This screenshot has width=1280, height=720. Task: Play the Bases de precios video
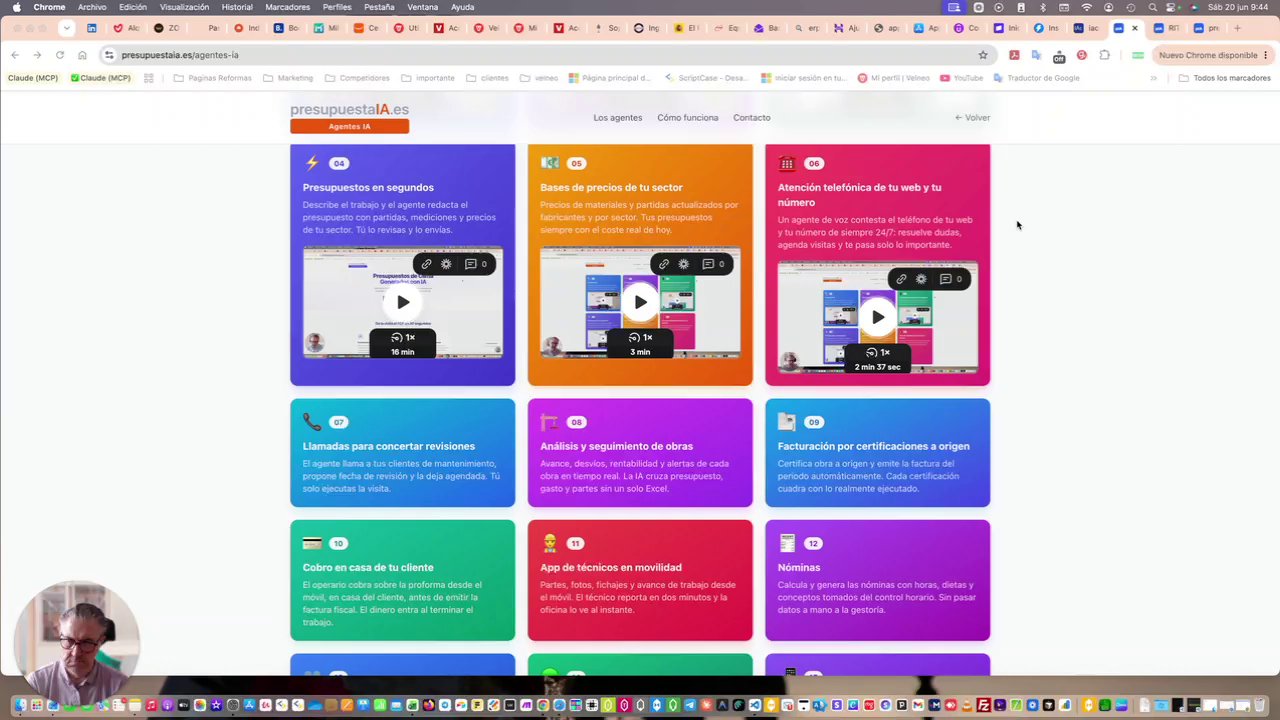click(x=640, y=302)
